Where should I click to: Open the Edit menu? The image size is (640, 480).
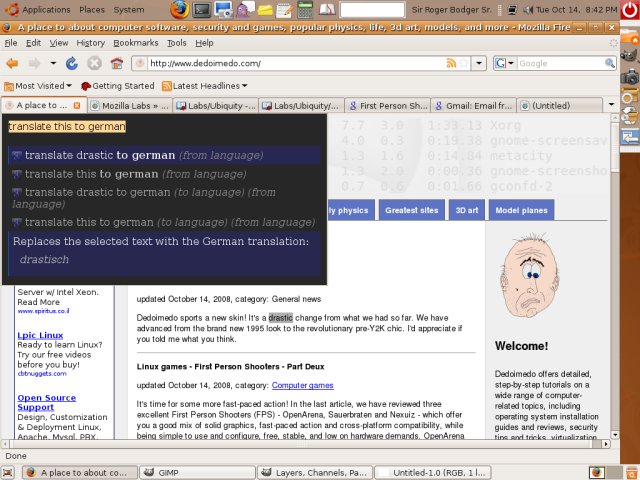(x=33, y=43)
